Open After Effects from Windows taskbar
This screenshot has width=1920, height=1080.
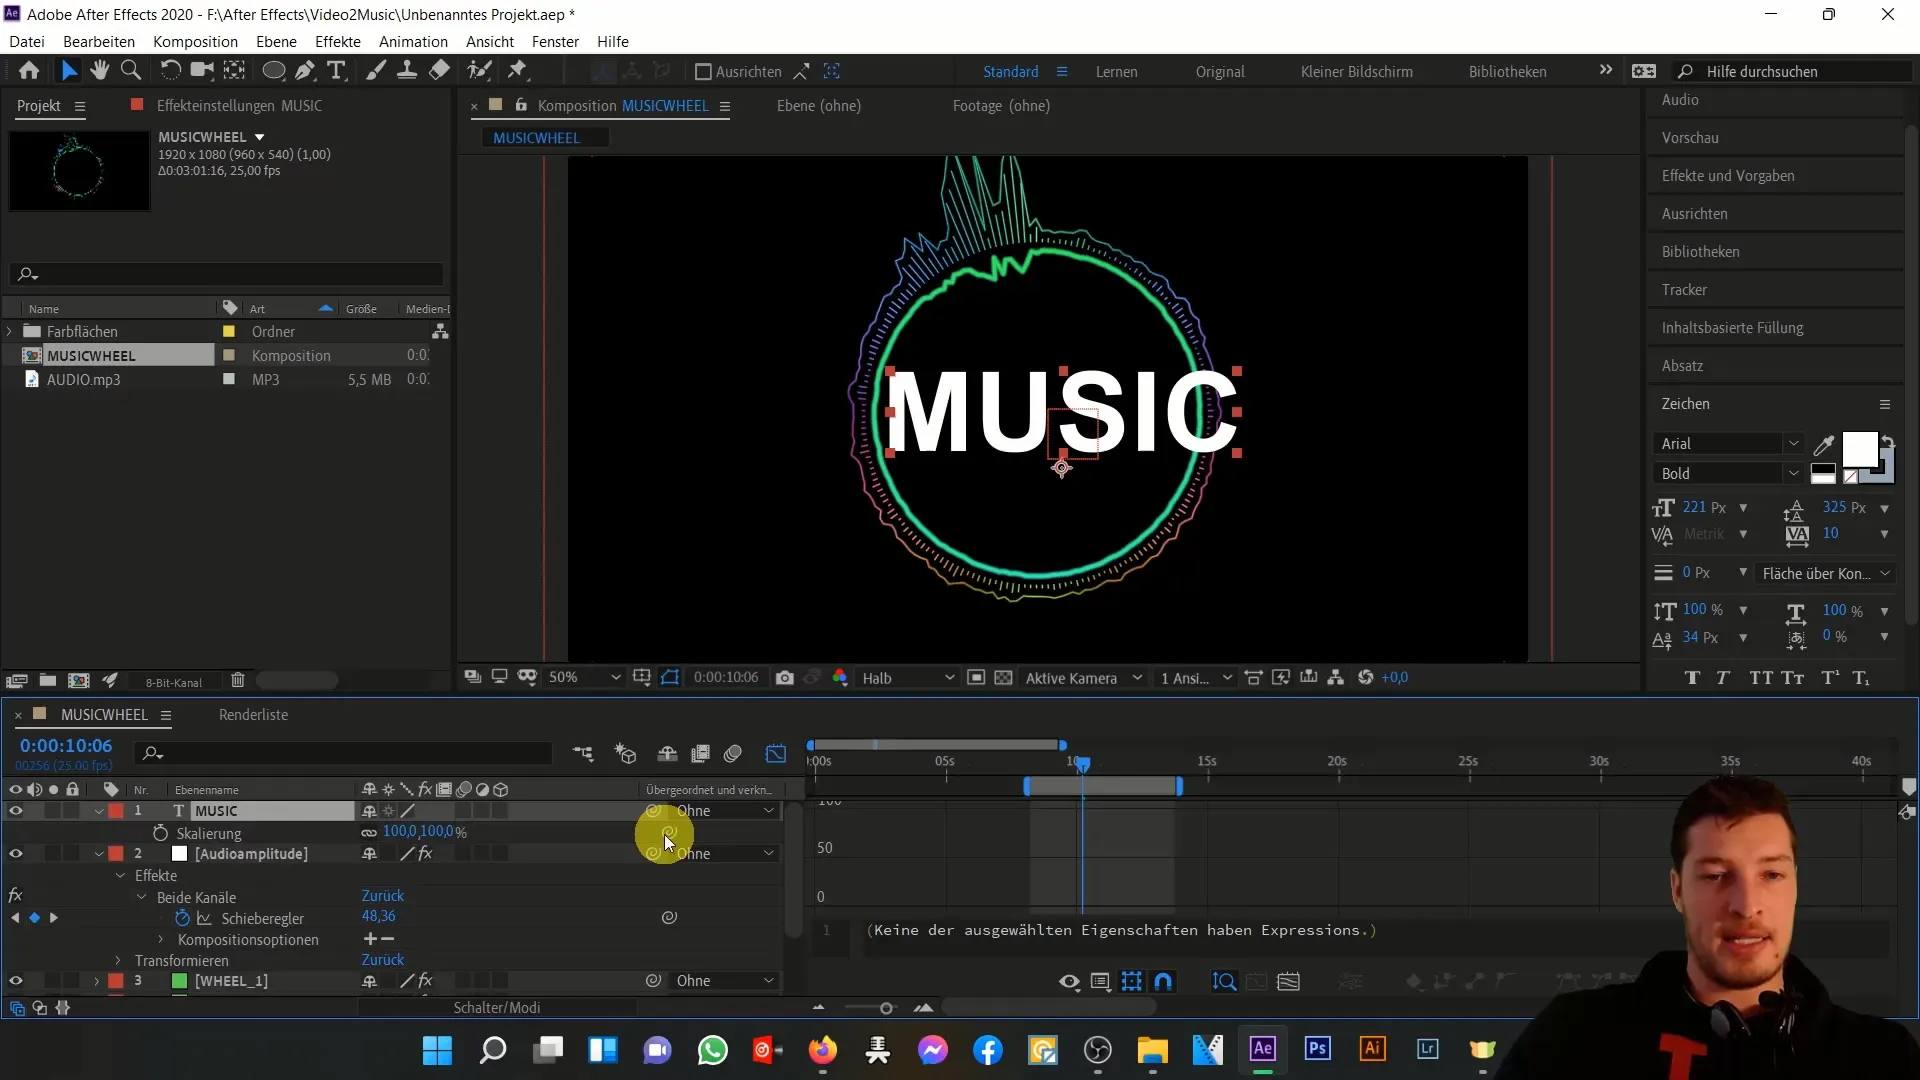pyautogui.click(x=1263, y=1049)
